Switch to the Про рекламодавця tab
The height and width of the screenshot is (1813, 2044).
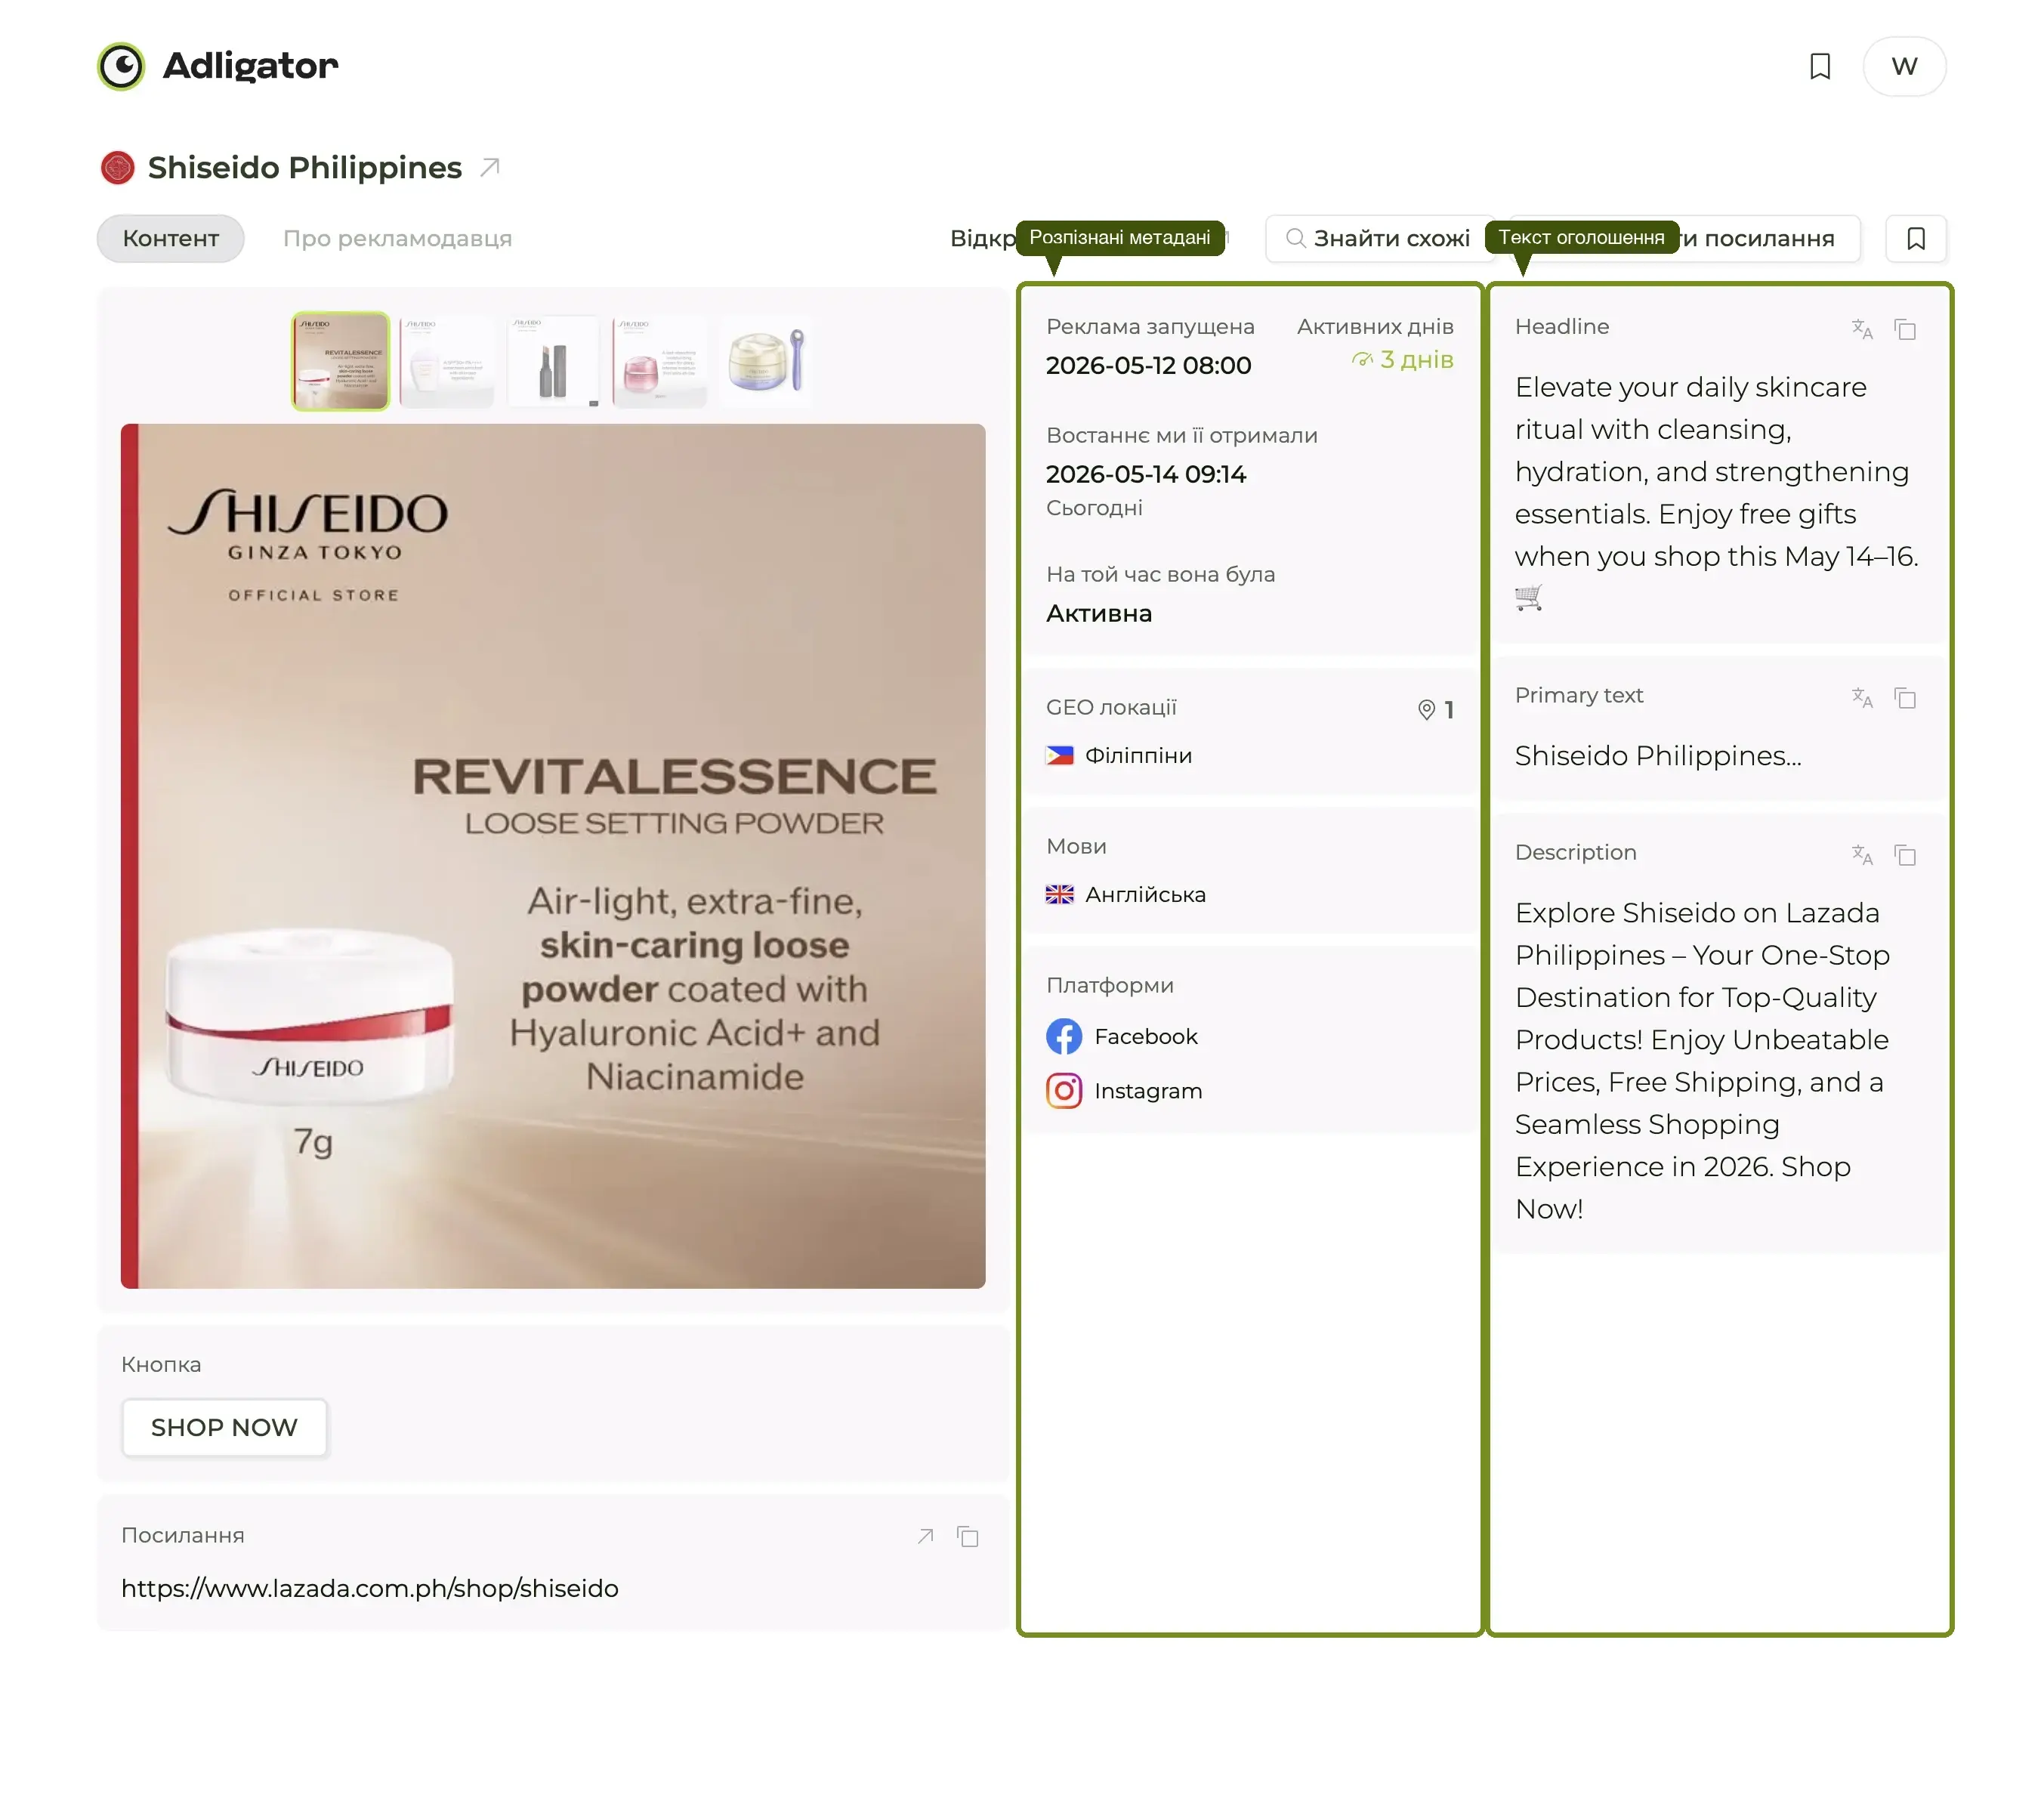coord(397,238)
